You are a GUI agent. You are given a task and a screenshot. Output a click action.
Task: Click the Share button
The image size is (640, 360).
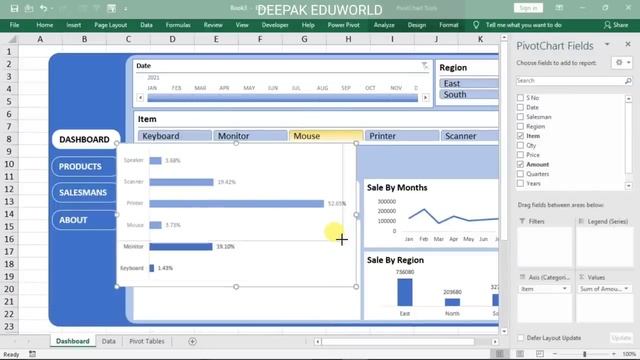click(x=616, y=25)
